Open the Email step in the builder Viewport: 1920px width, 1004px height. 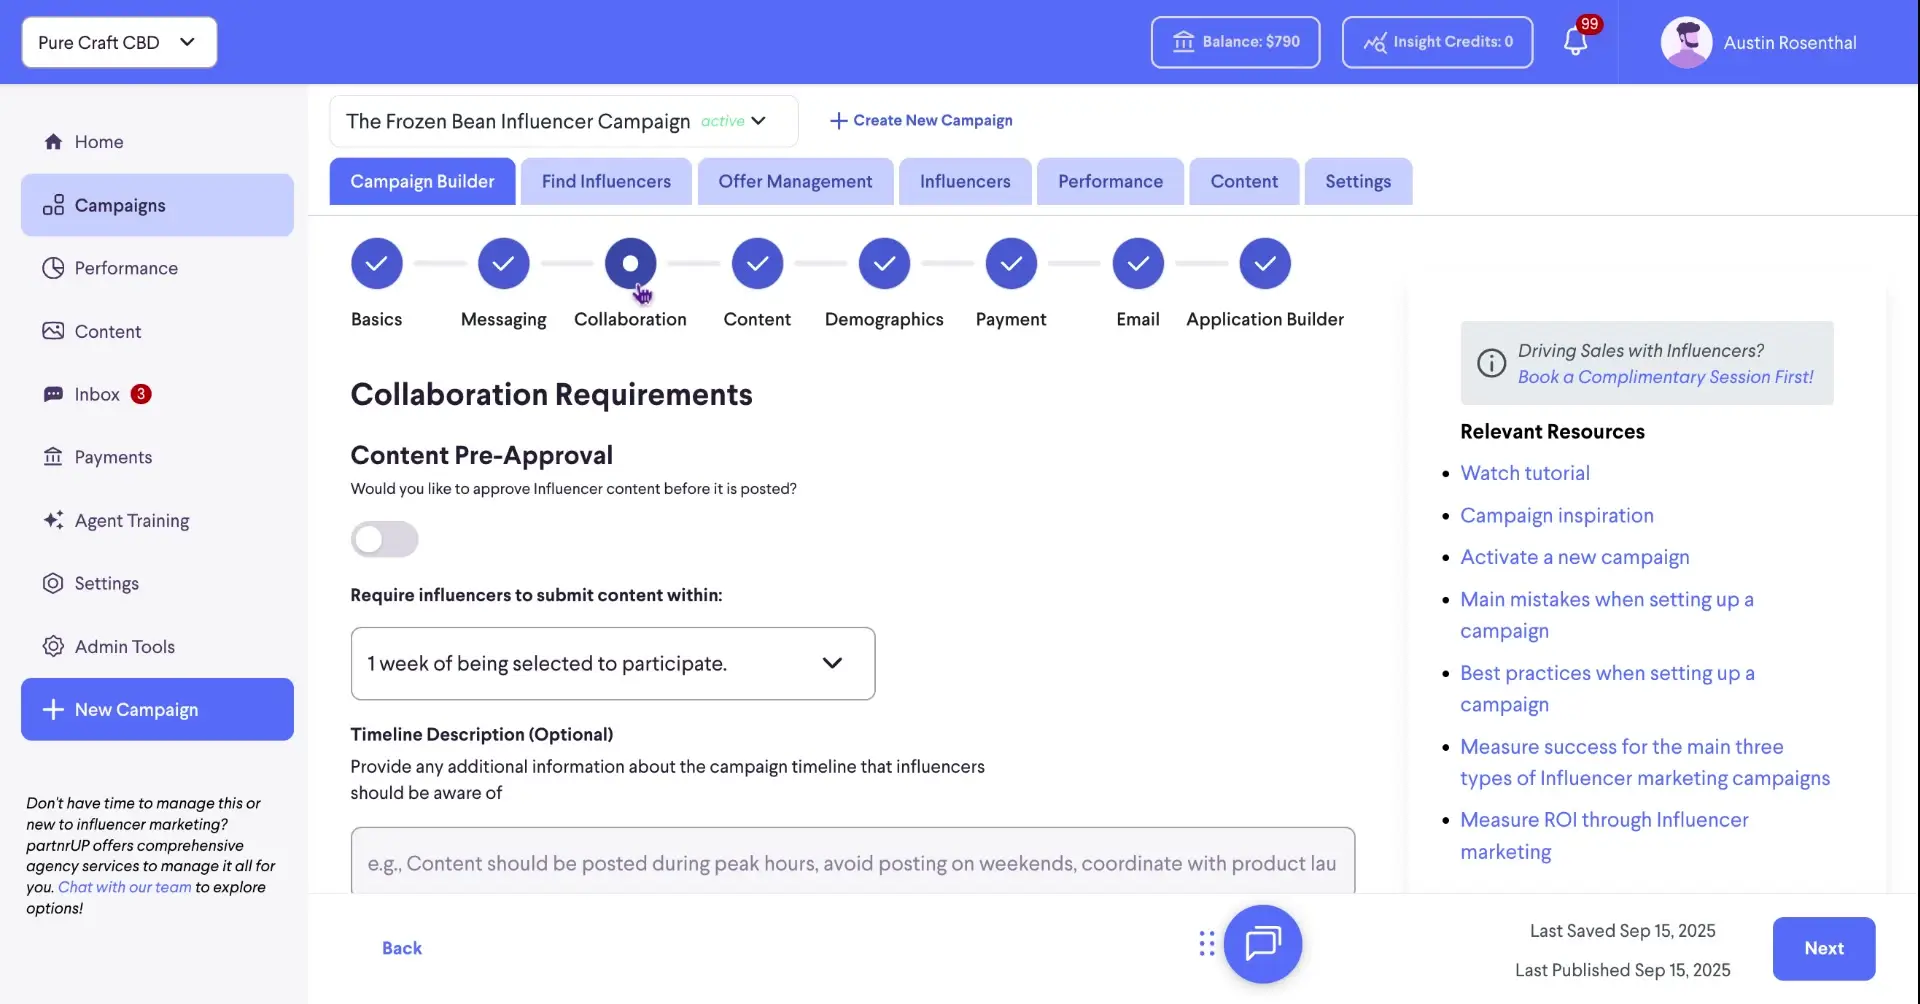(1137, 263)
